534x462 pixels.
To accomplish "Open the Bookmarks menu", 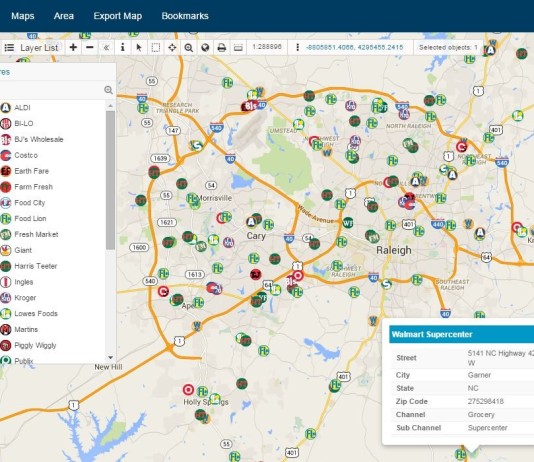I will [x=185, y=16].
